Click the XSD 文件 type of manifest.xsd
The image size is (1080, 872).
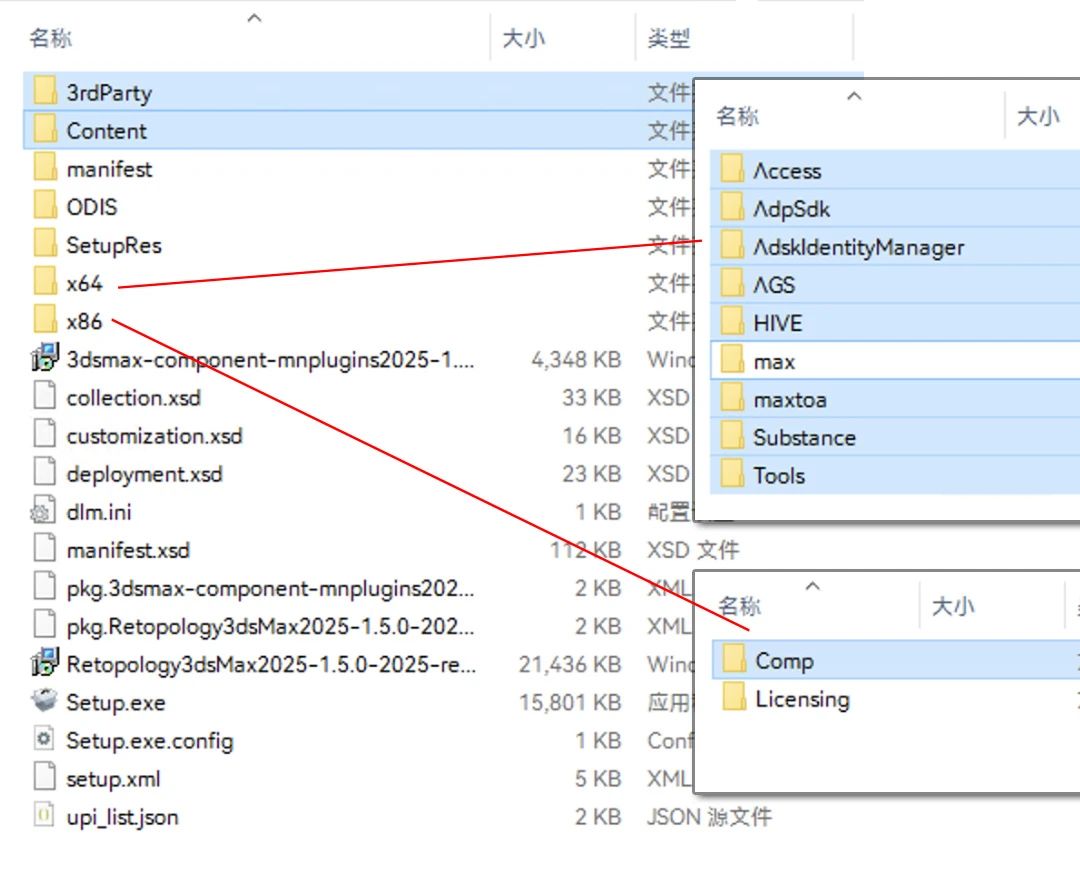click(693, 550)
